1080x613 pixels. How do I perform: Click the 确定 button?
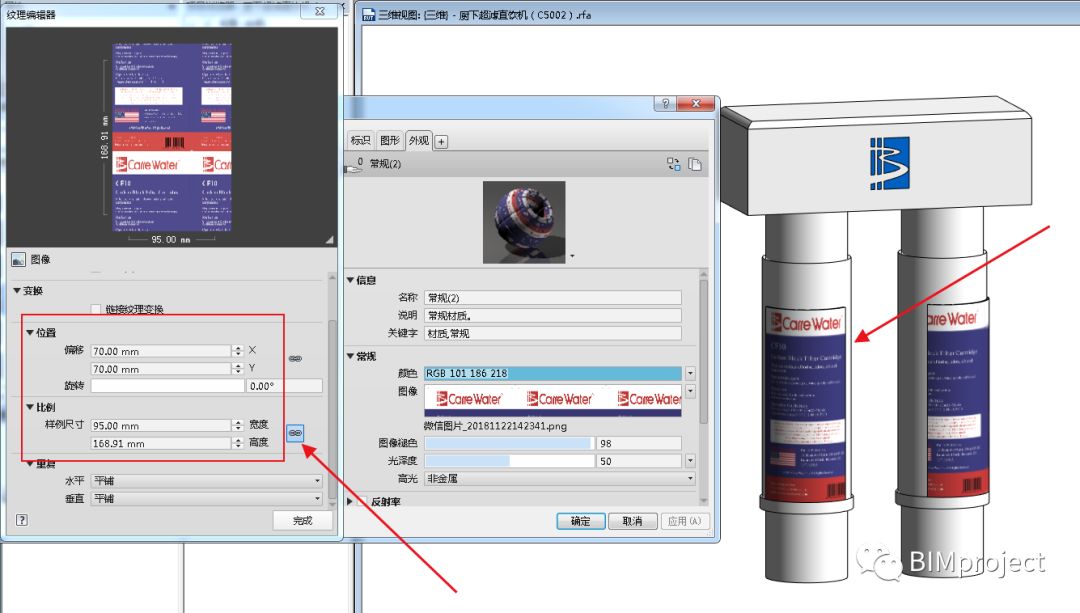[x=581, y=521]
